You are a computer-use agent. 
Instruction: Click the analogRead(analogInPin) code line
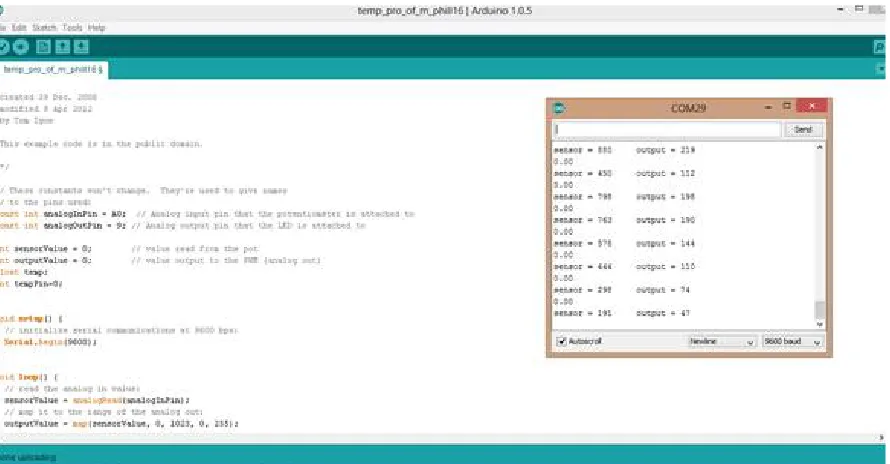[96, 400]
